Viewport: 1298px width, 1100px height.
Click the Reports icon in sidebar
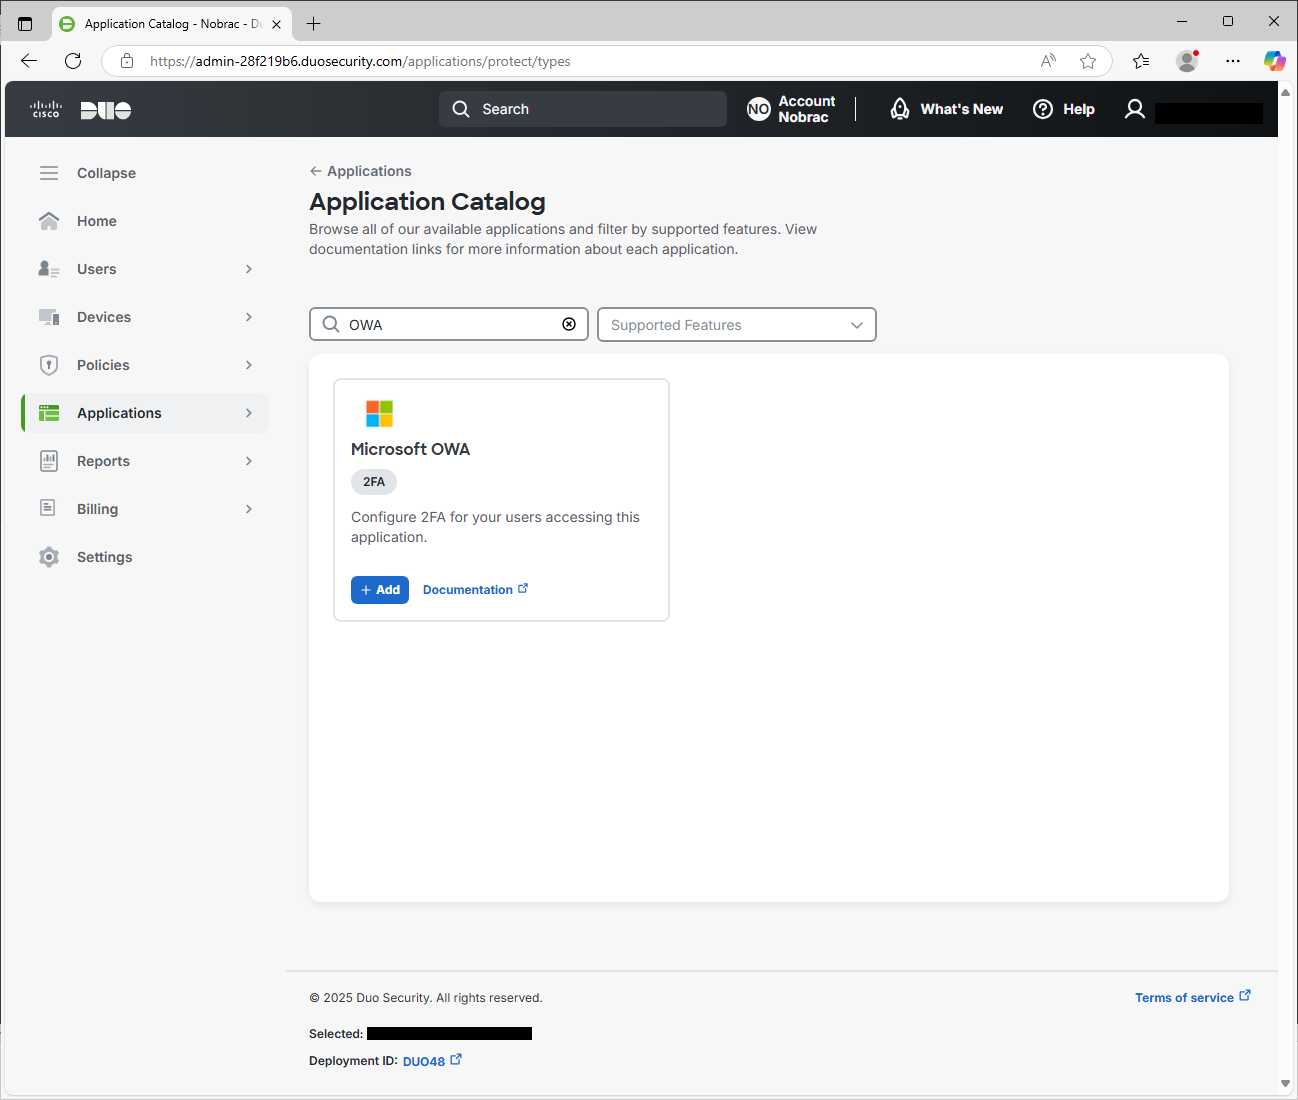[x=49, y=461]
